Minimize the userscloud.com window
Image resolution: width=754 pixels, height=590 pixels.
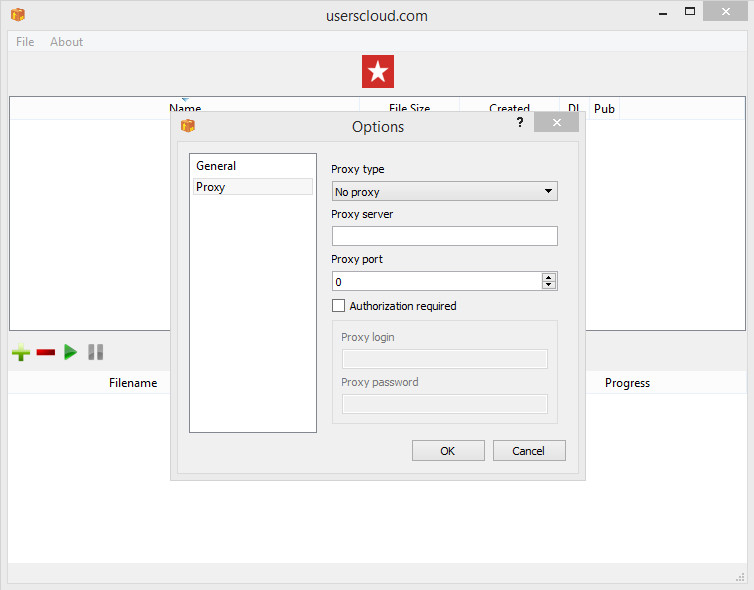pos(663,13)
